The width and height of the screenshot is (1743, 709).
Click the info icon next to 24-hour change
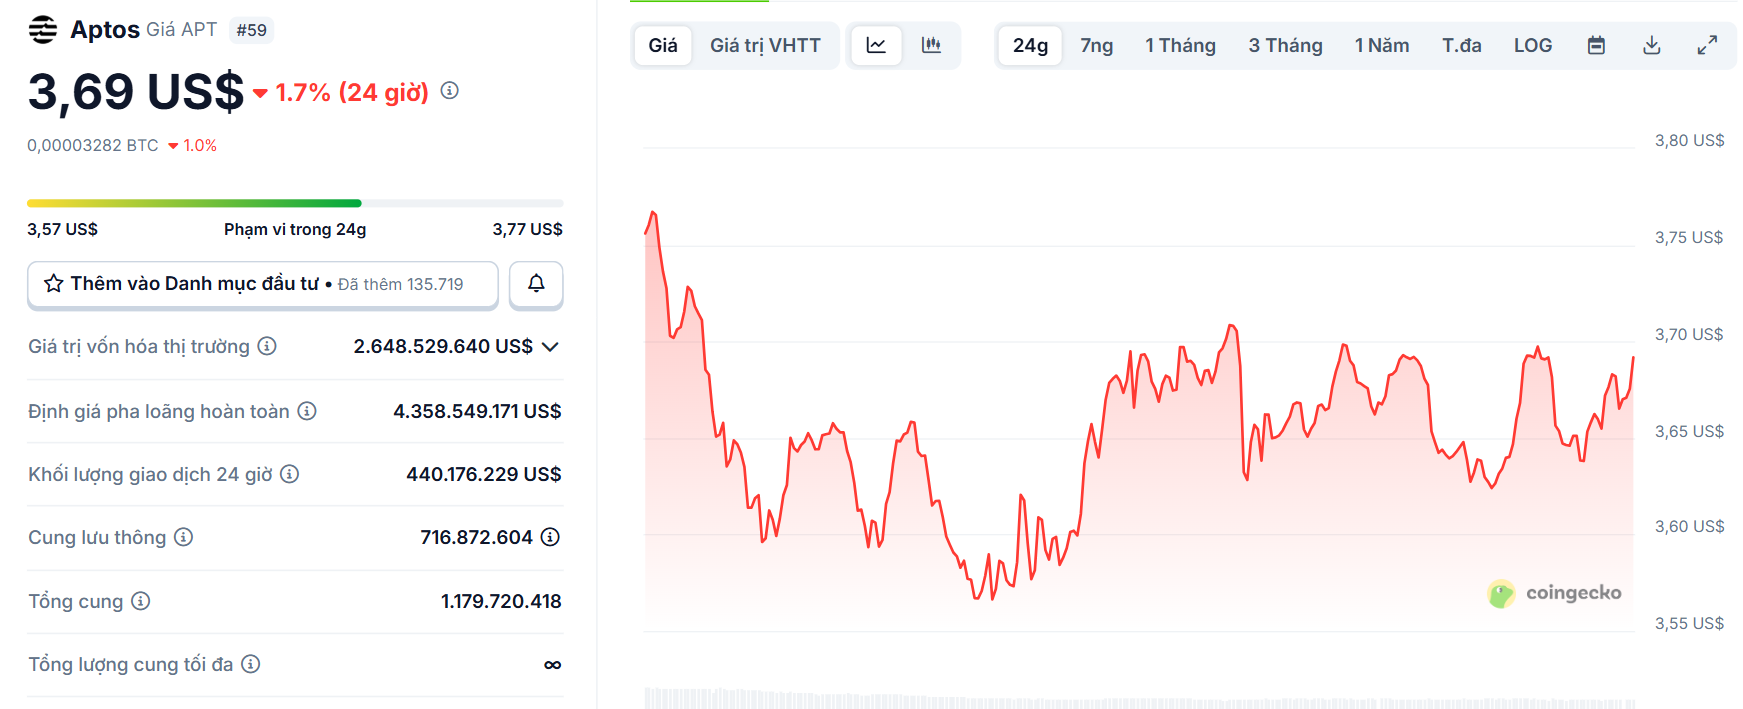pyautogui.click(x=450, y=91)
